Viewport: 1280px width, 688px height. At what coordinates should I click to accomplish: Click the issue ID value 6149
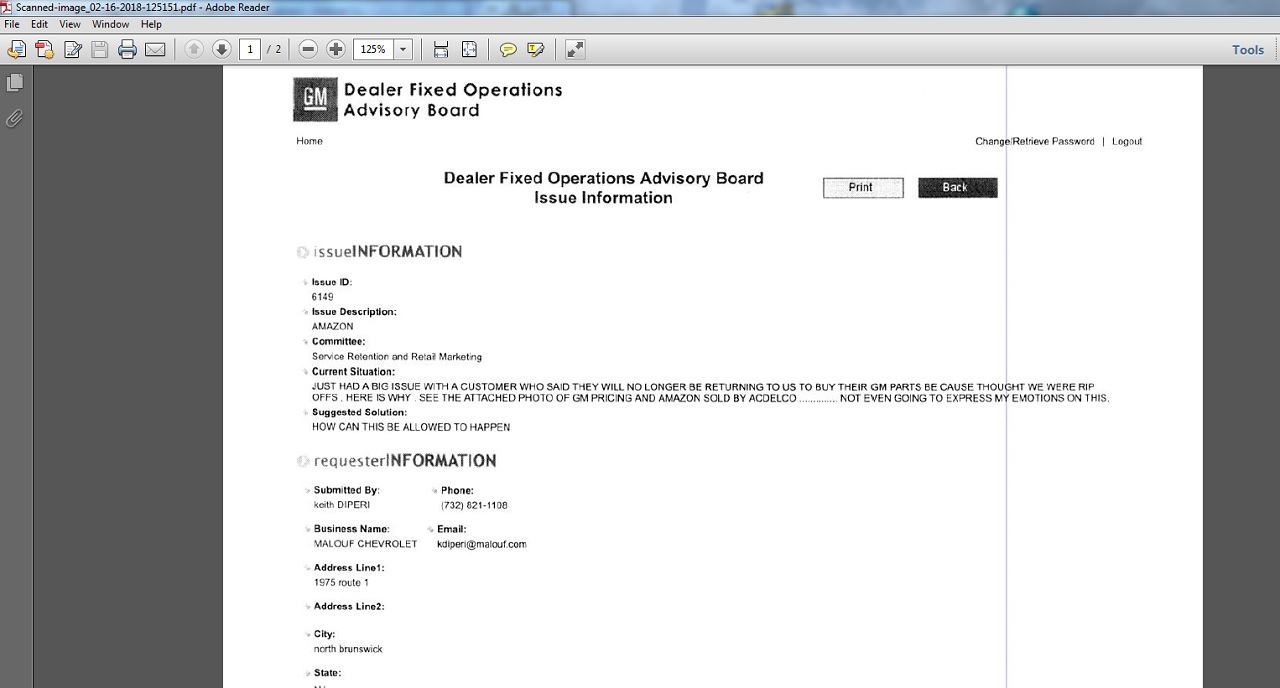pos(323,297)
